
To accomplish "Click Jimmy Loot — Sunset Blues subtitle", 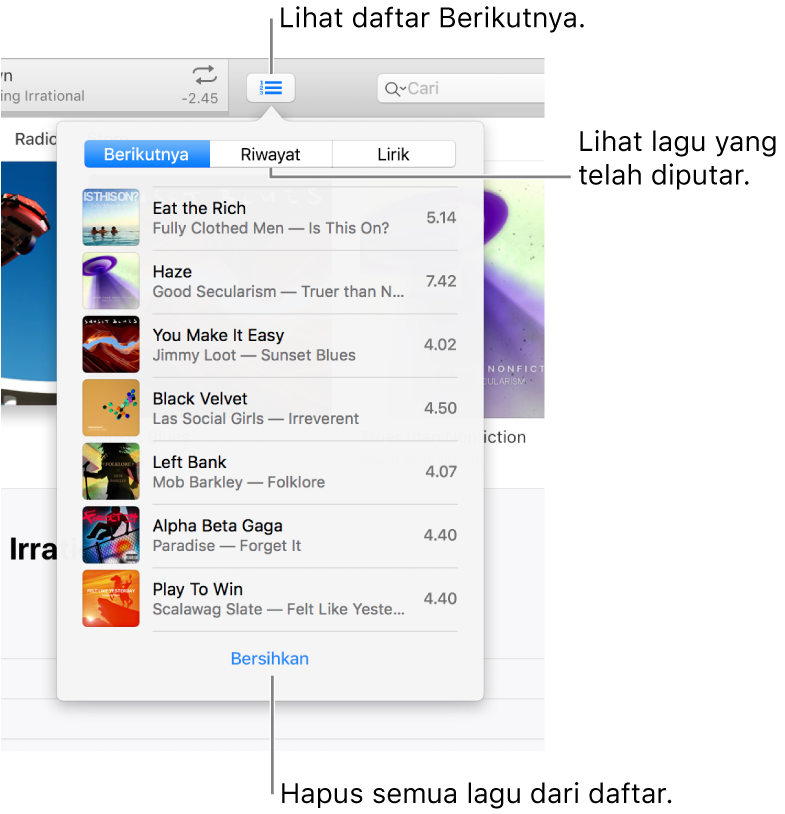I will click(254, 355).
